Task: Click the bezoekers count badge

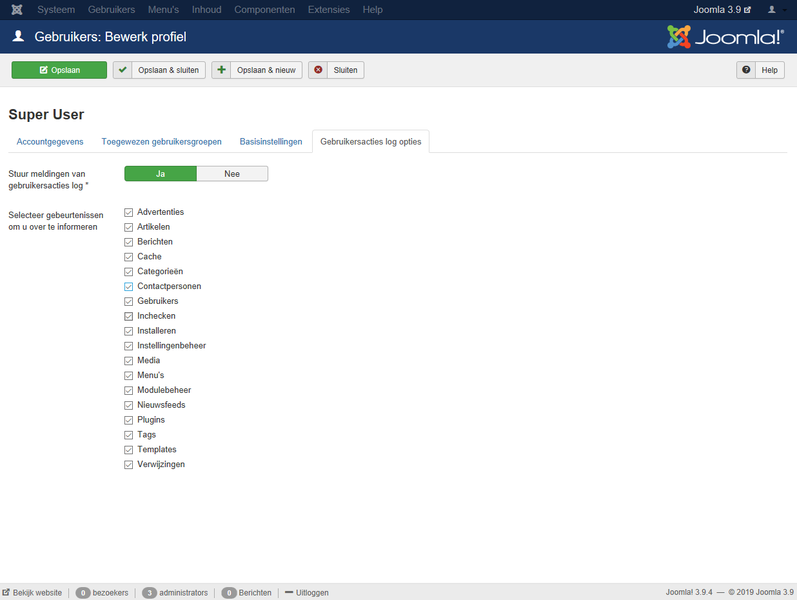Action: pyautogui.click(x=83, y=593)
